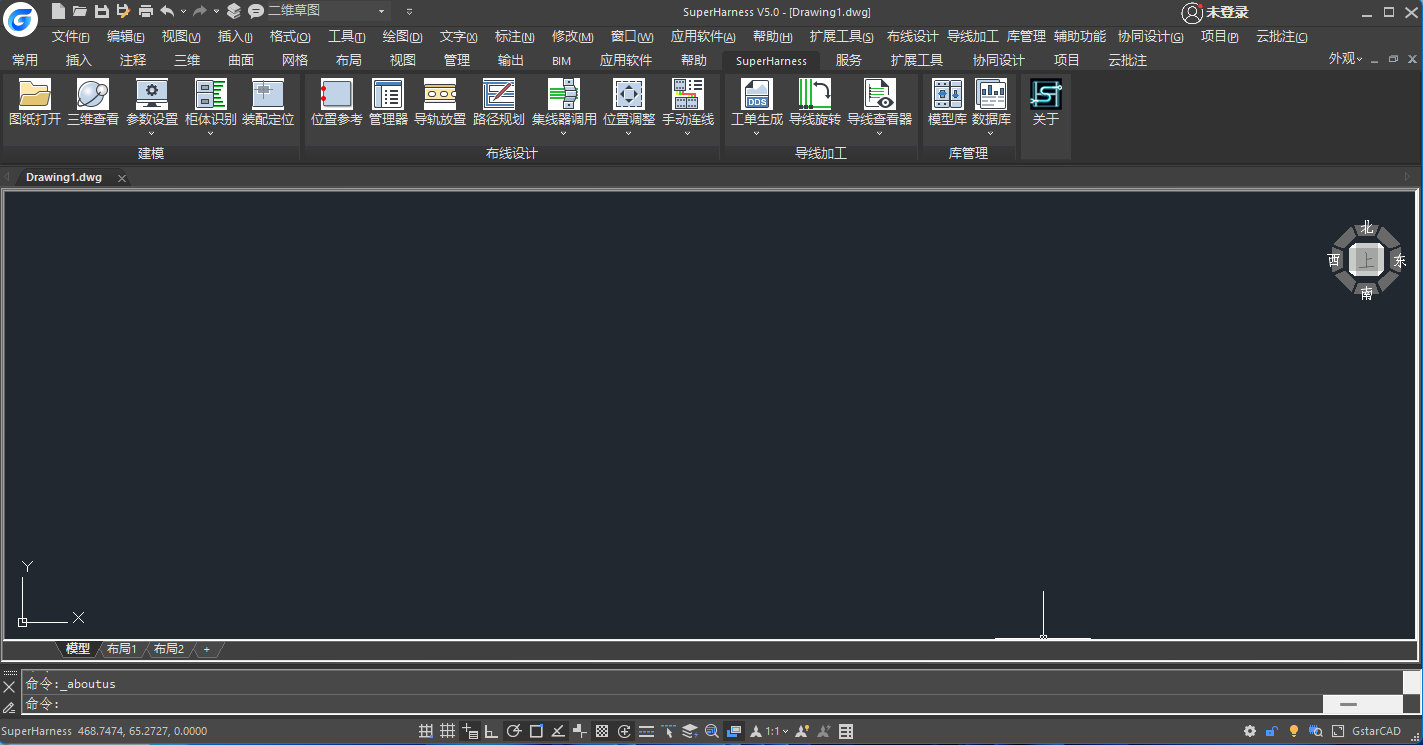Image resolution: width=1423 pixels, height=745 pixels.
Task: Activate 手动连线 manual wiring
Action: click(688, 102)
